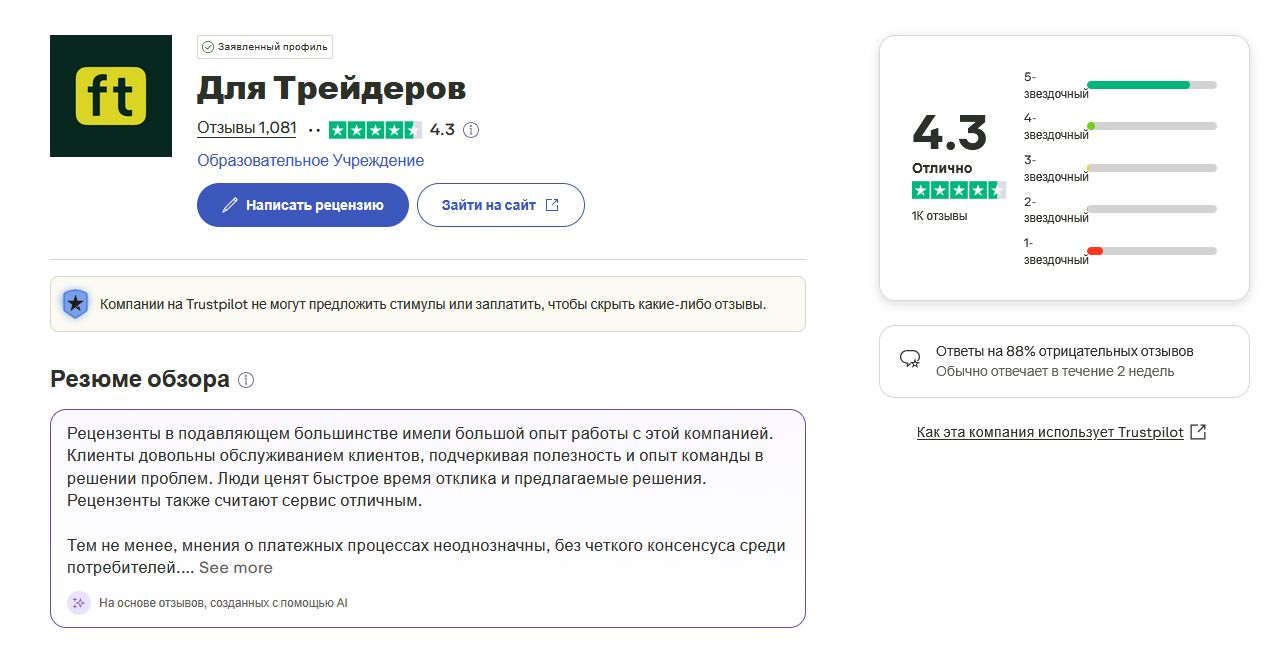Open Как эта компания использует Trustpilot link
Screen dimensions: 1267x662
coord(1050,433)
